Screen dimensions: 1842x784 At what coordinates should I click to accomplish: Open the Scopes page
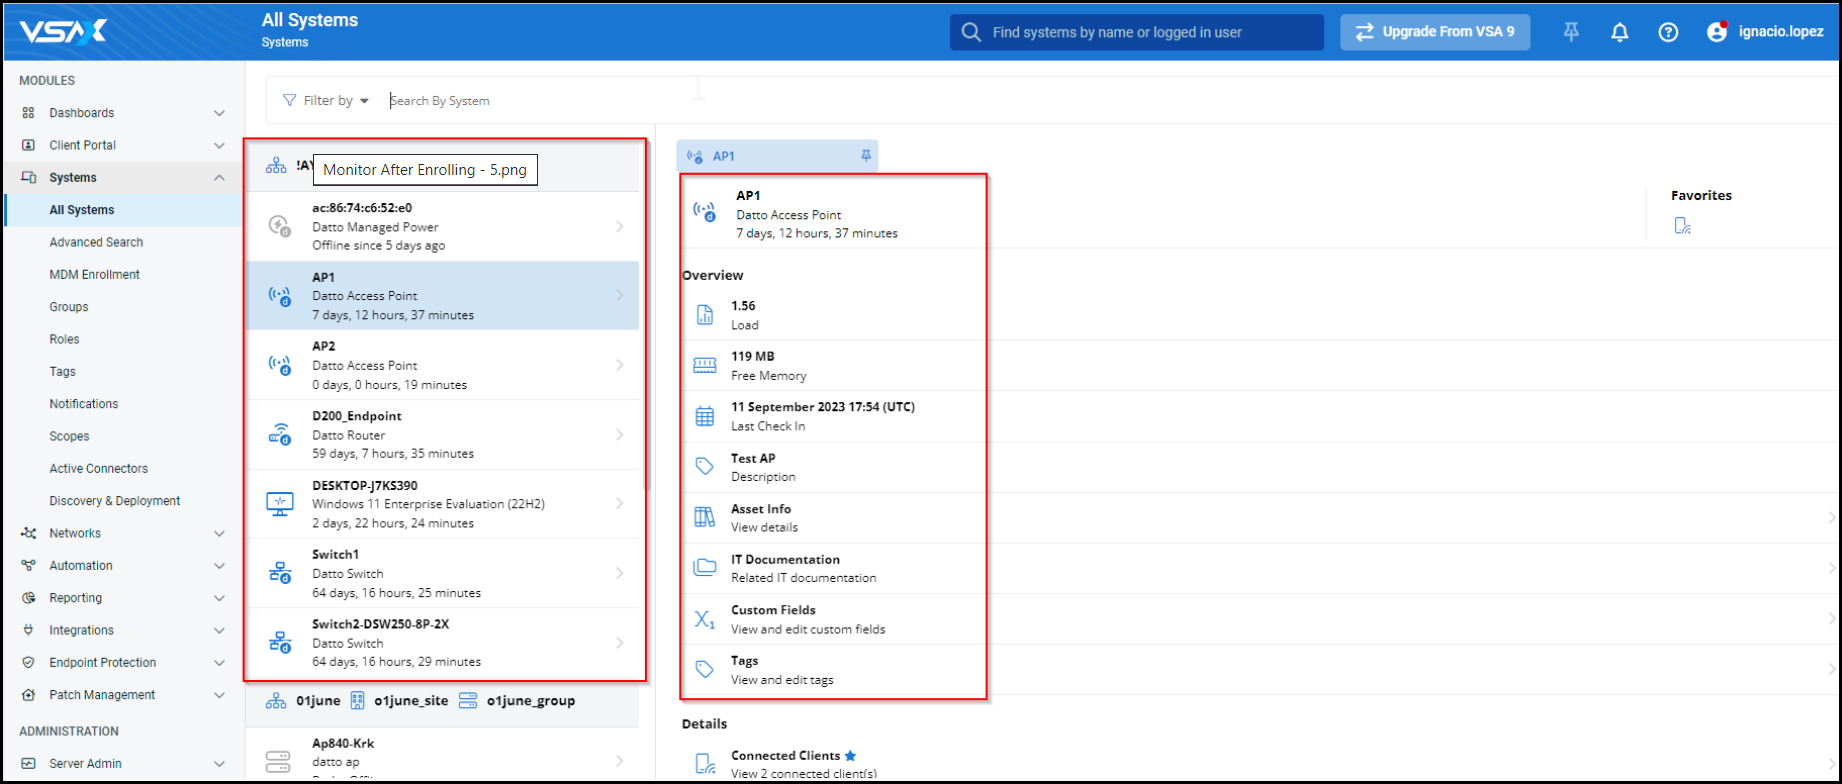coord(69,436)
